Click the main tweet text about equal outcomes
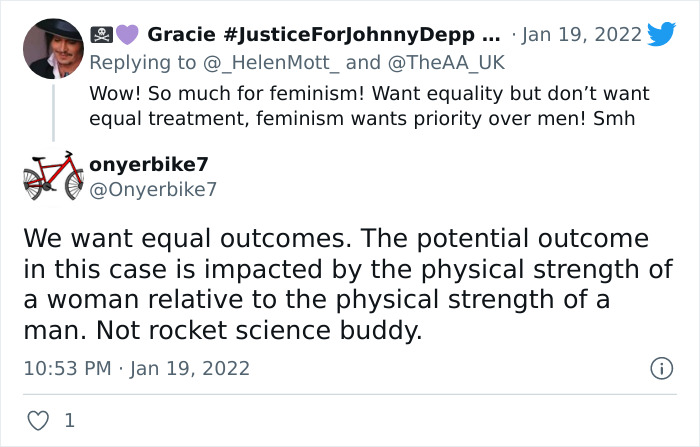This screenshot has height=447, width=700. [335, 285]
